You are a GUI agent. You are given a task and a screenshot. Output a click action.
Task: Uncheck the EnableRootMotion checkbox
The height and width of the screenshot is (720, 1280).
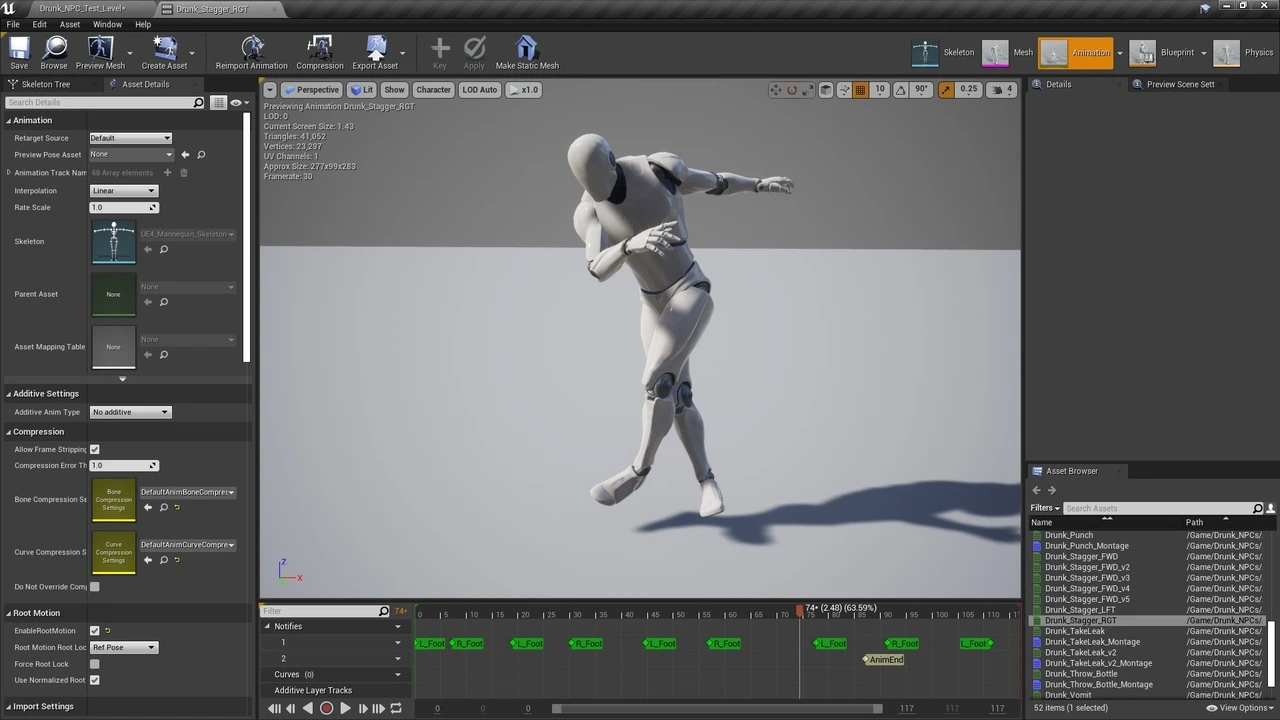95,631
